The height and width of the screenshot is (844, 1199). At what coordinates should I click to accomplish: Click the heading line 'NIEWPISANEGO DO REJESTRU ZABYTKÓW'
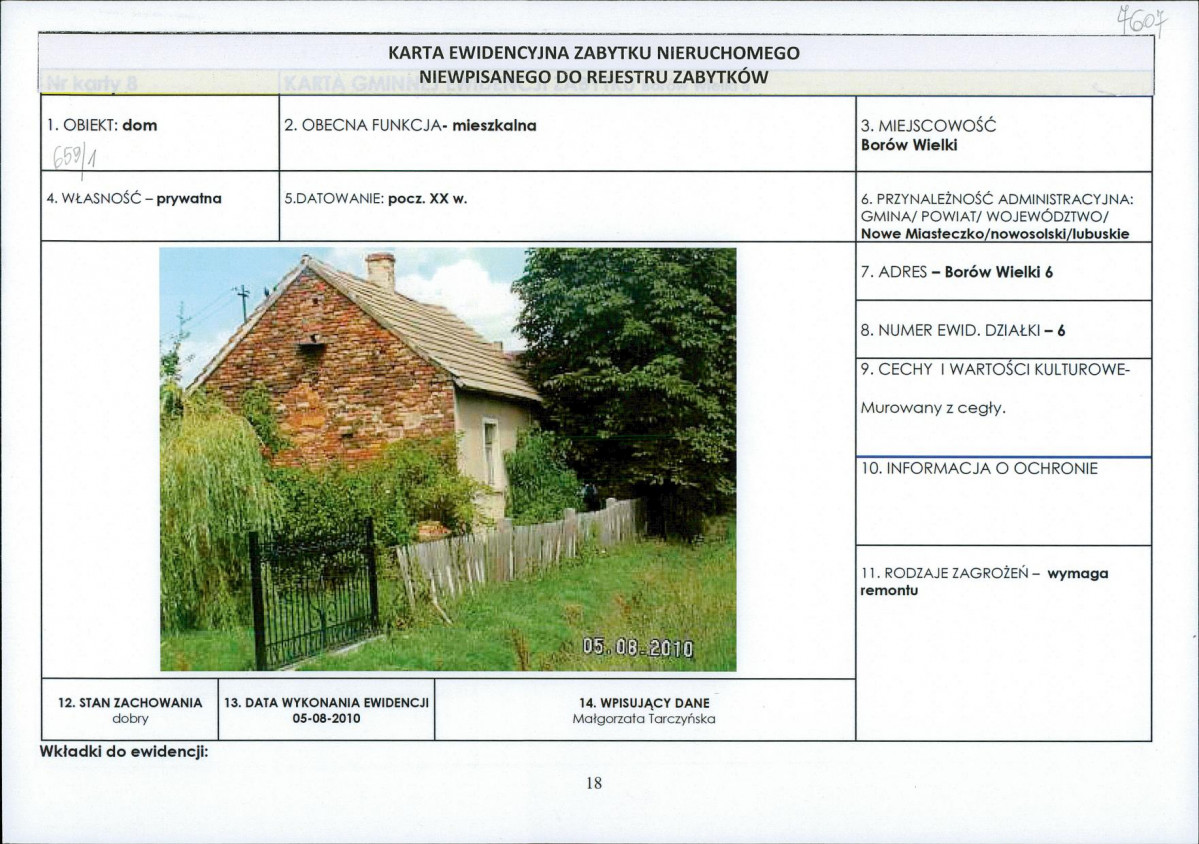click(x=593, y=77)
